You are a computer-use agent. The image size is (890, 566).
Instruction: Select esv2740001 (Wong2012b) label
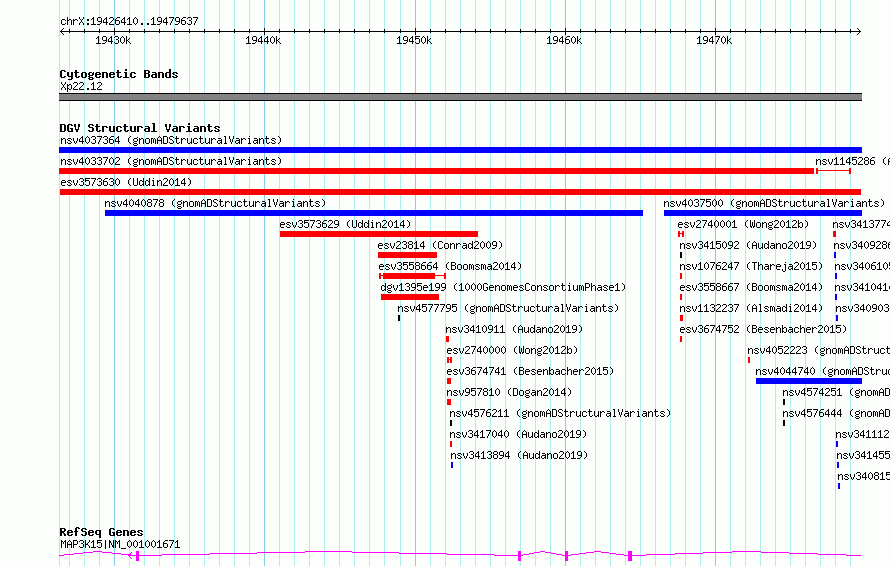click(743, 224)
